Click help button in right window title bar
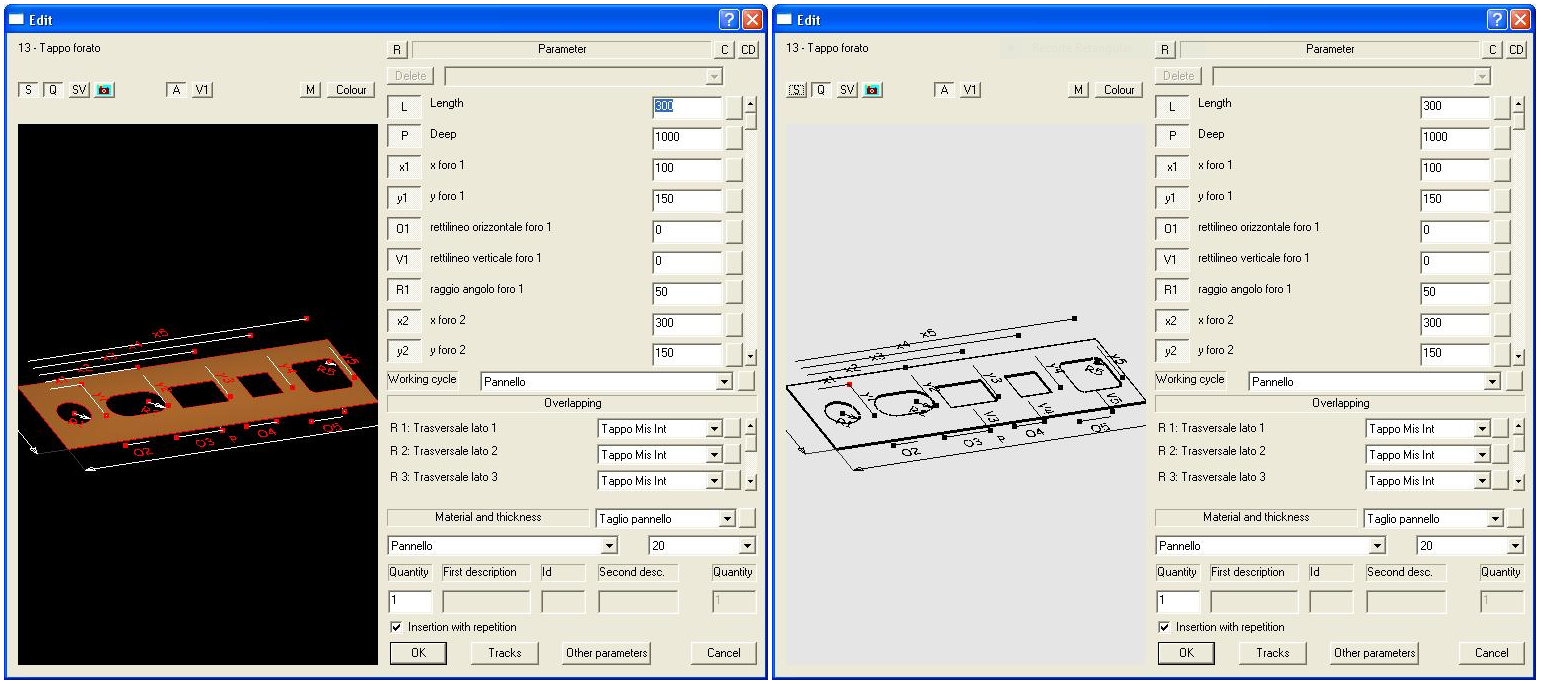1541x684 pixels. [x=1498, y=19]
